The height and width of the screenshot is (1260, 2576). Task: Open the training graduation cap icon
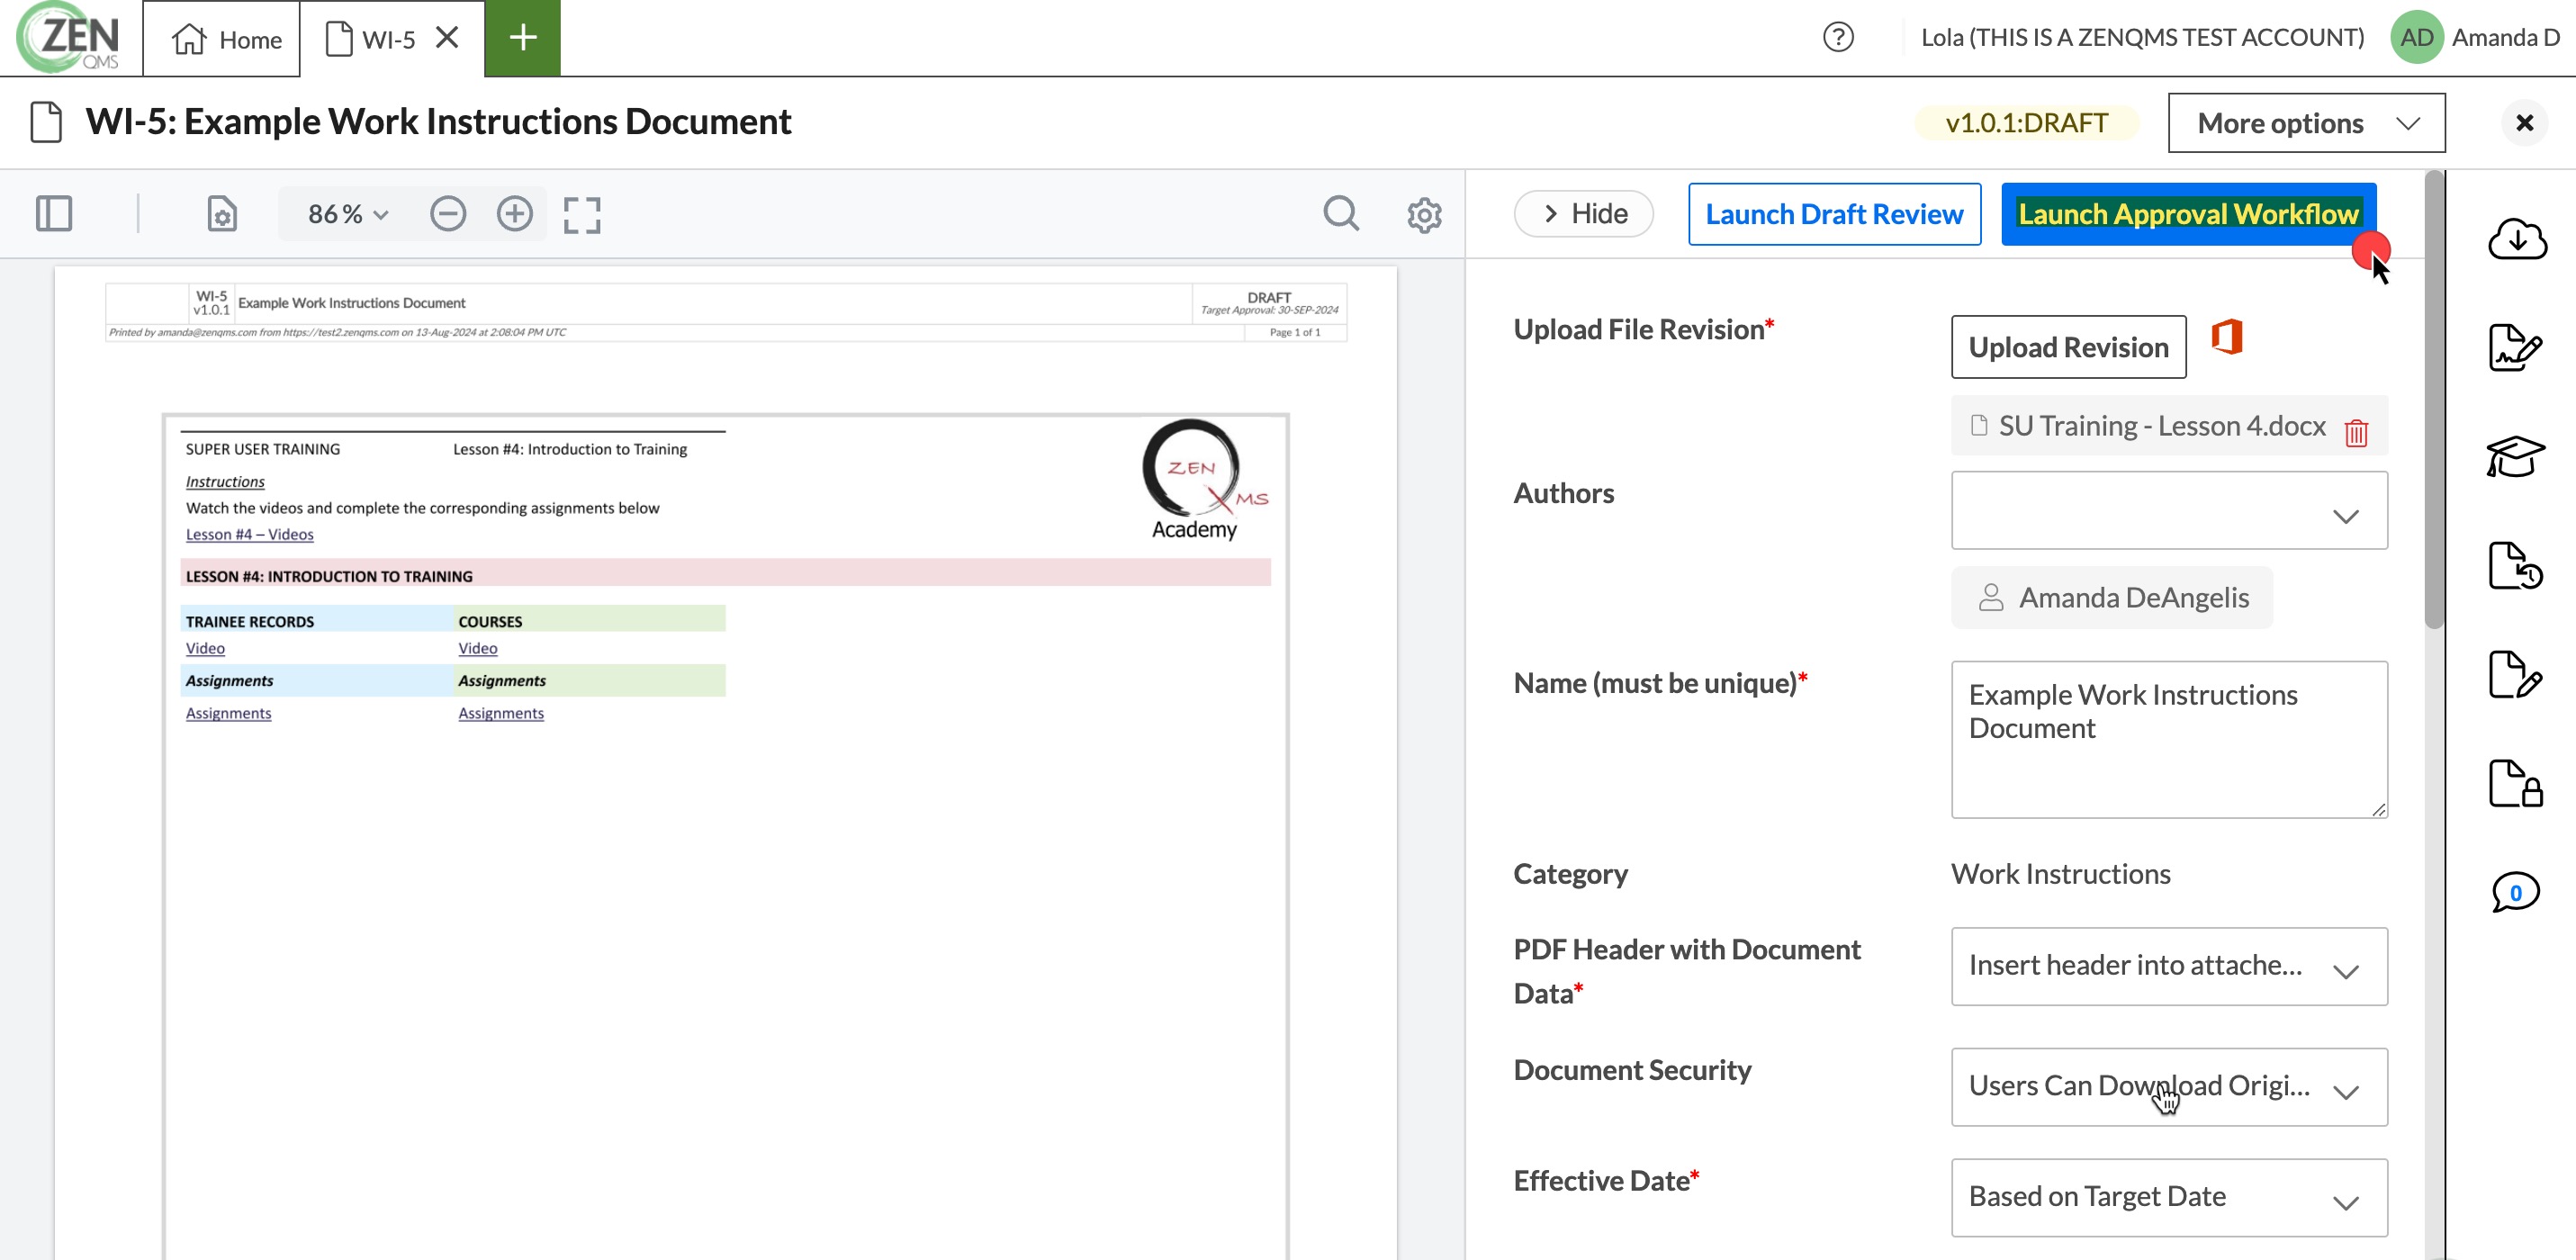(2515, 457)
